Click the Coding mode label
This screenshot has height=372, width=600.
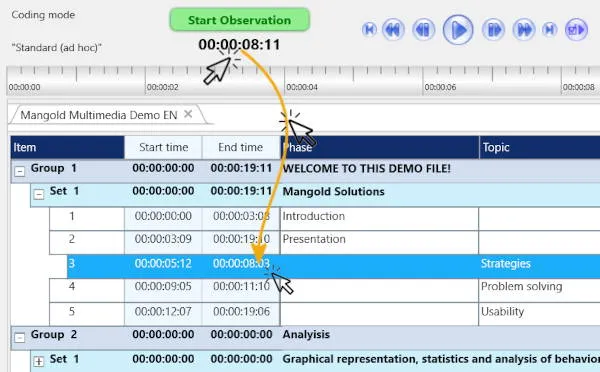(x=43, y=15)
